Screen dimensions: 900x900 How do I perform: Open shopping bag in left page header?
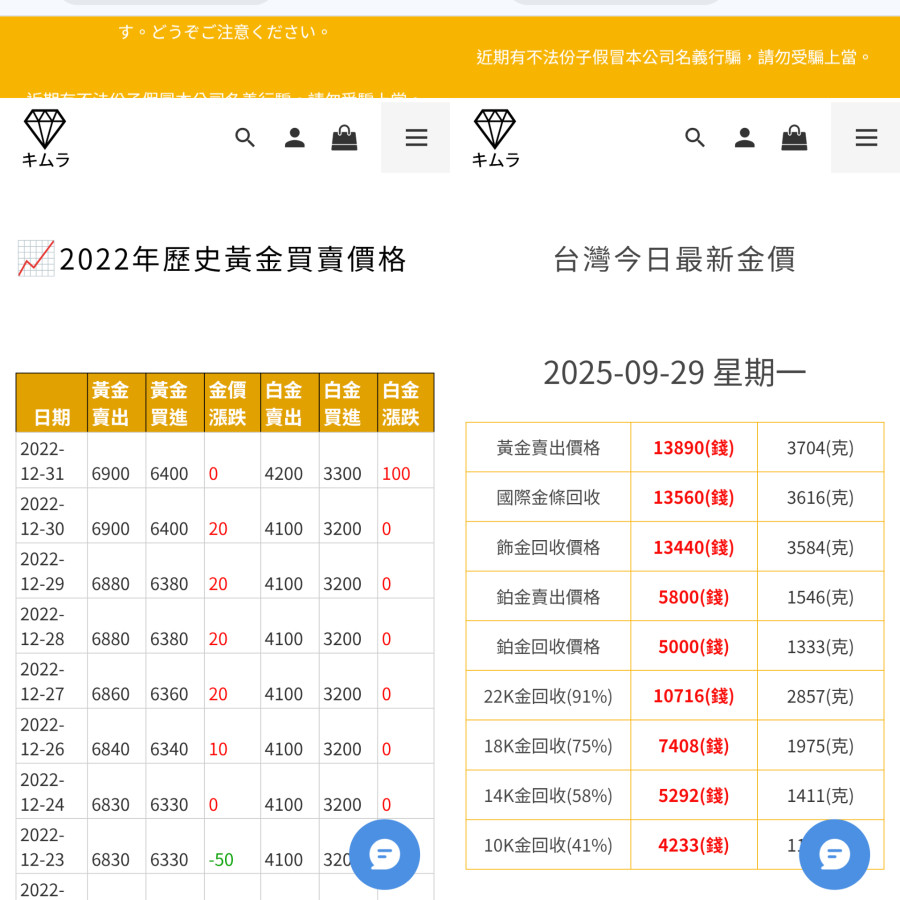pos(344,138)
